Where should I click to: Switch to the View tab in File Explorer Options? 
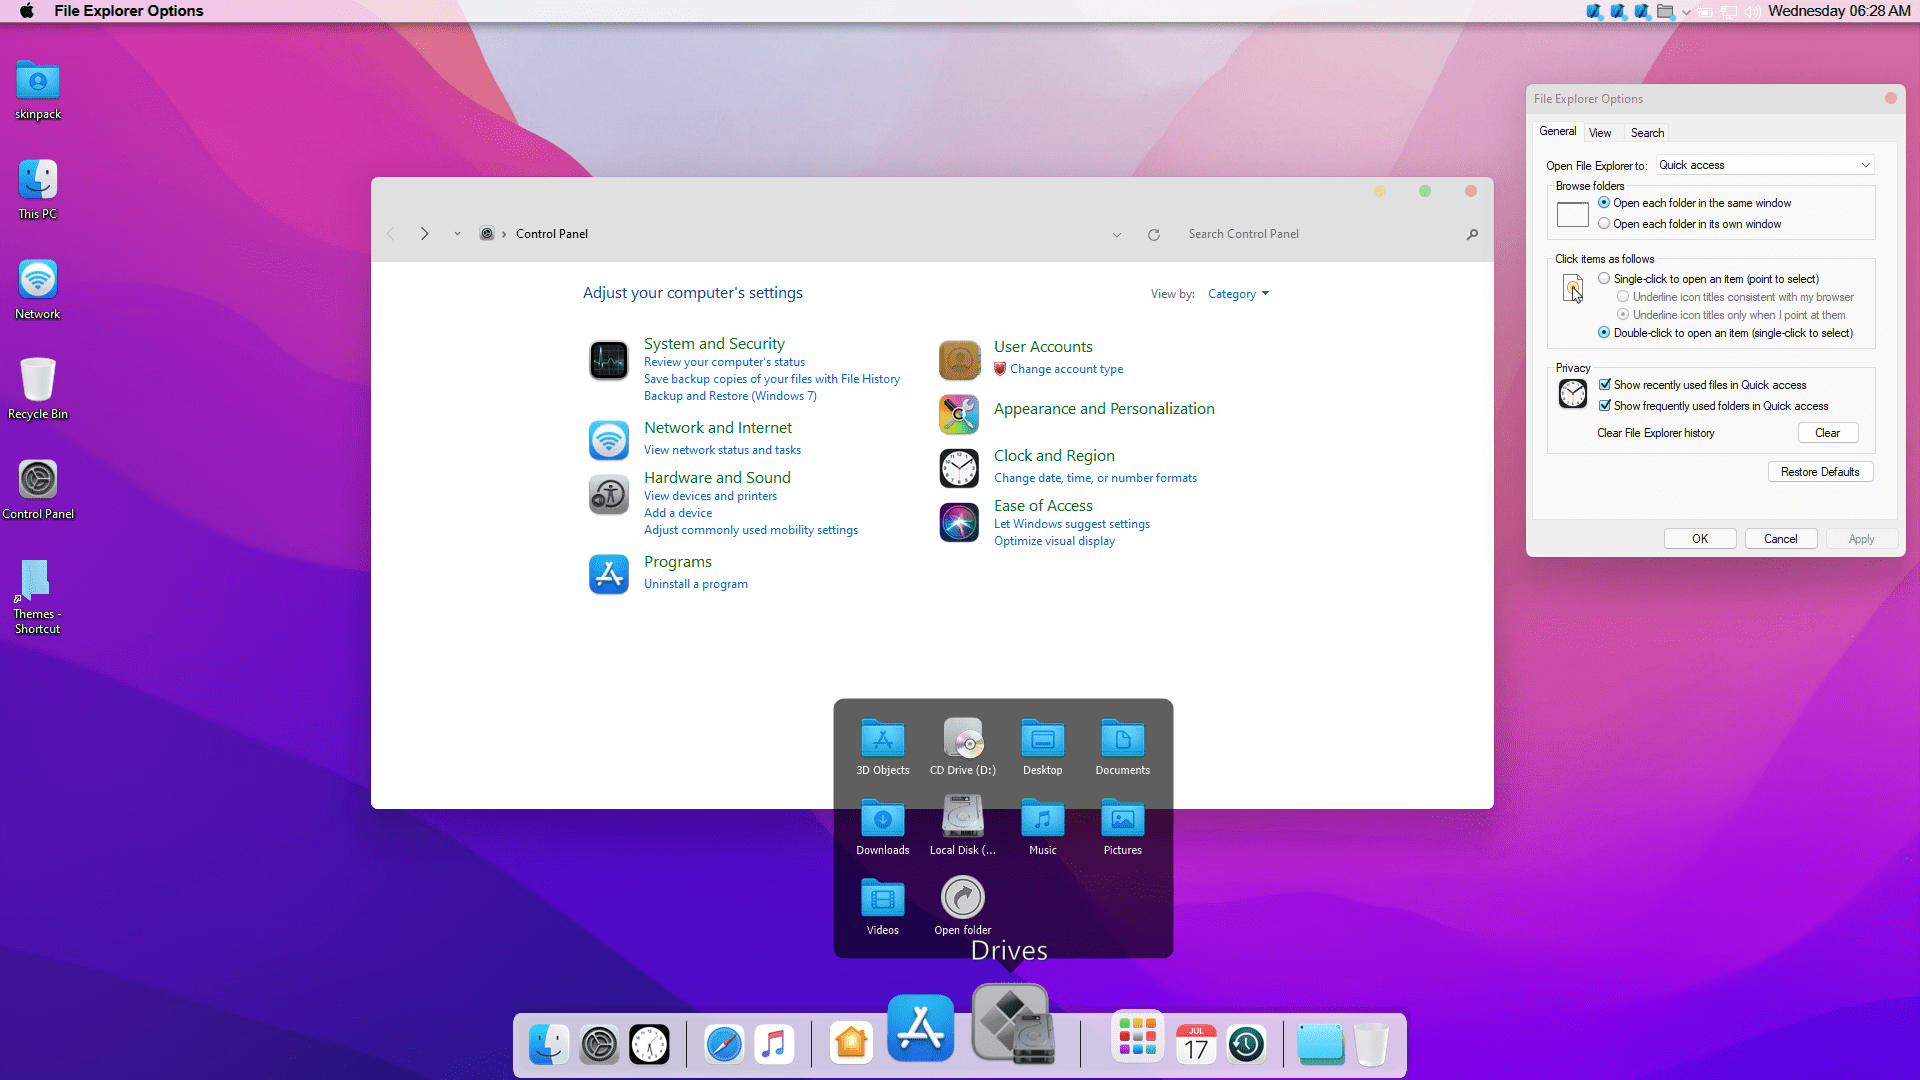(x=1600, y=132)
